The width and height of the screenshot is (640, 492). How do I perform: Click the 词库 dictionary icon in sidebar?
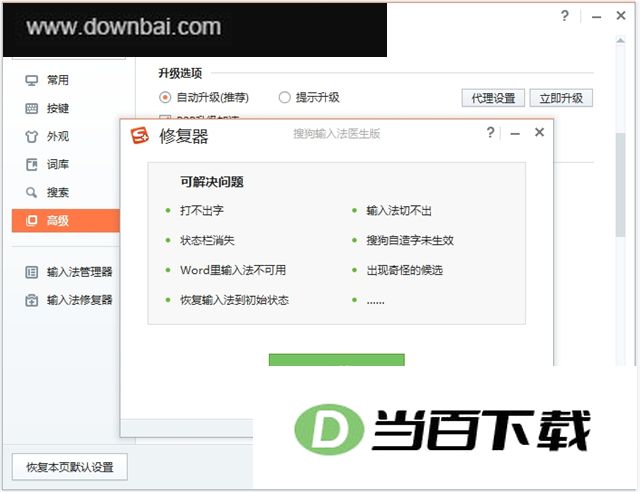point(31,165)
